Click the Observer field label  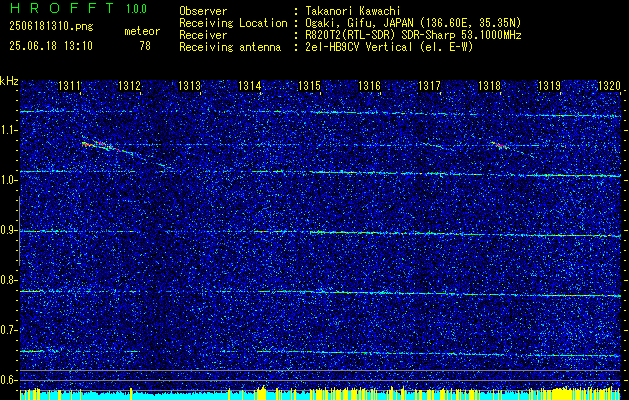tap(203, 11)
